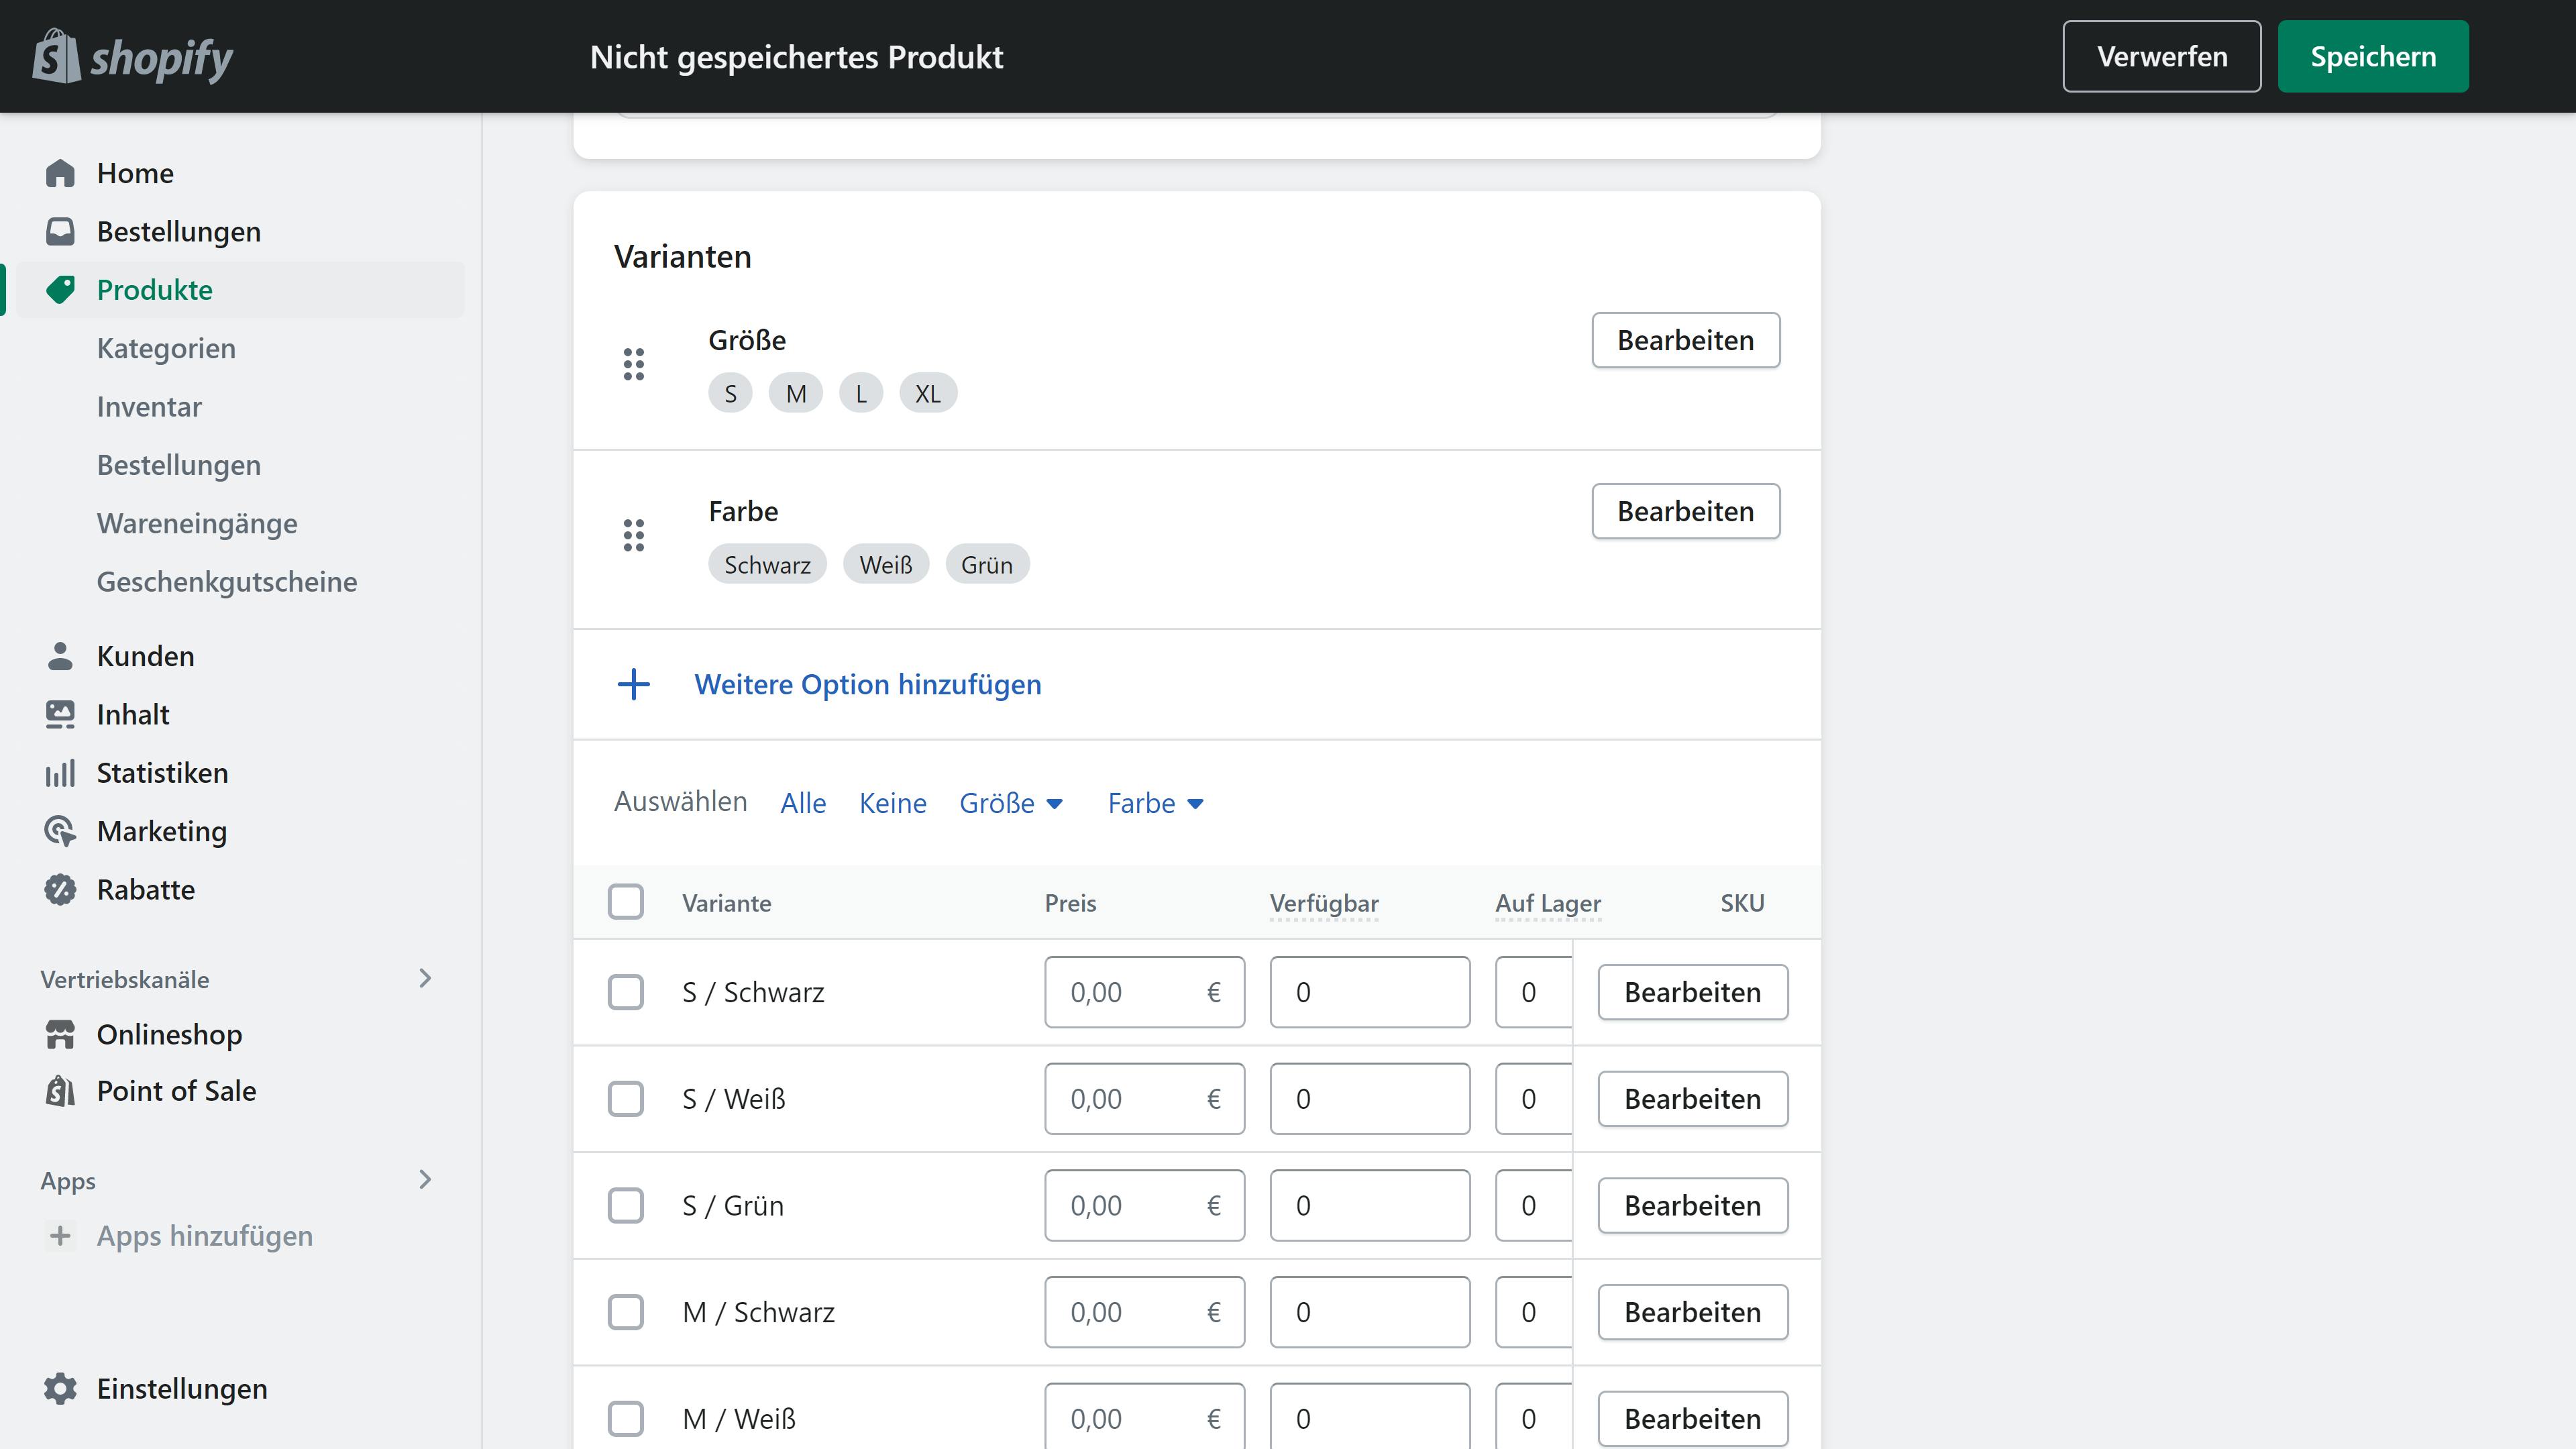Open Statistiken bar chart icon
The image size is (2576, 1449).
[x=60, y=773]
